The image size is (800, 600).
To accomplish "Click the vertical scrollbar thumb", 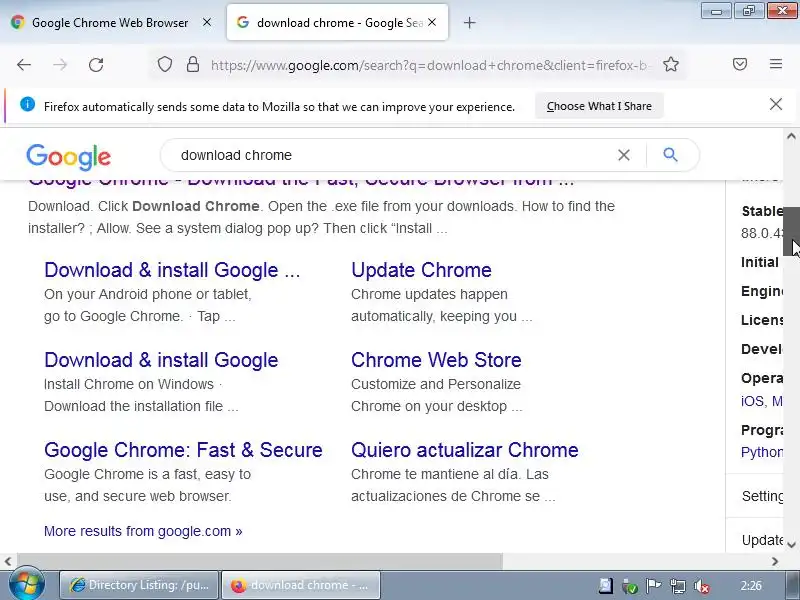I will (791, 232).
